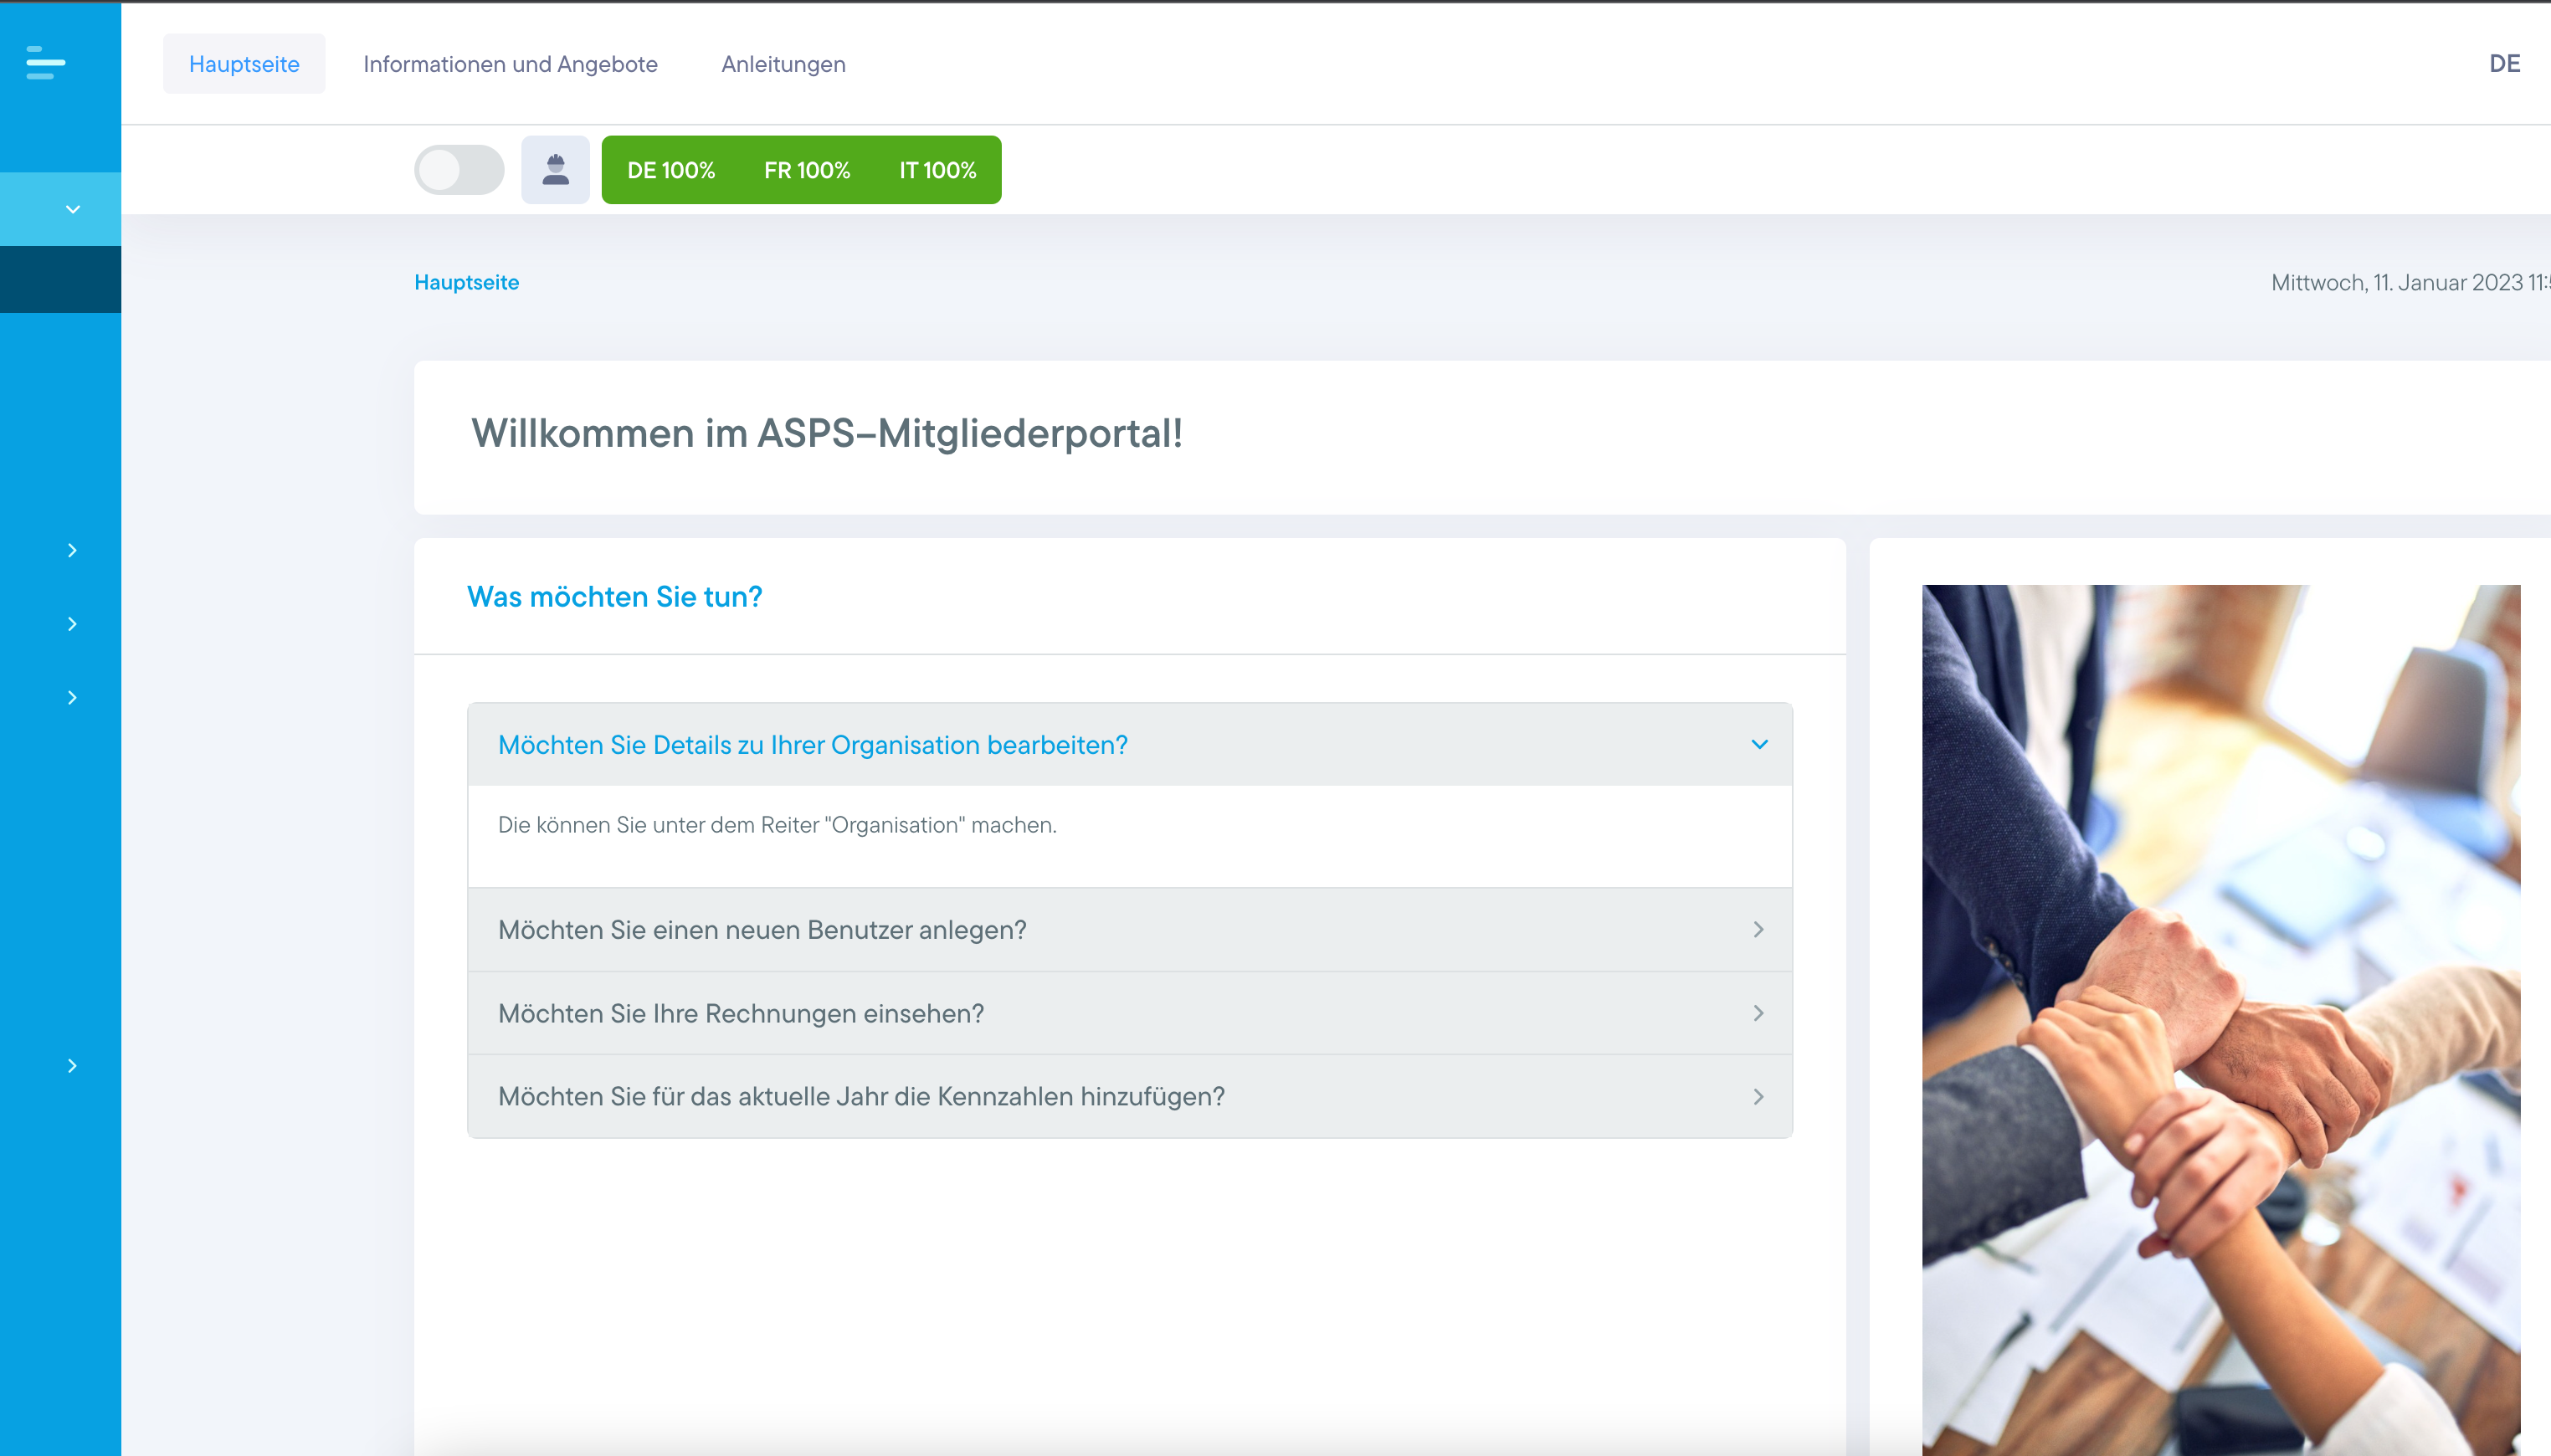
Task: Click the dark highlighted sidebar item
Action: pos(60,279)
